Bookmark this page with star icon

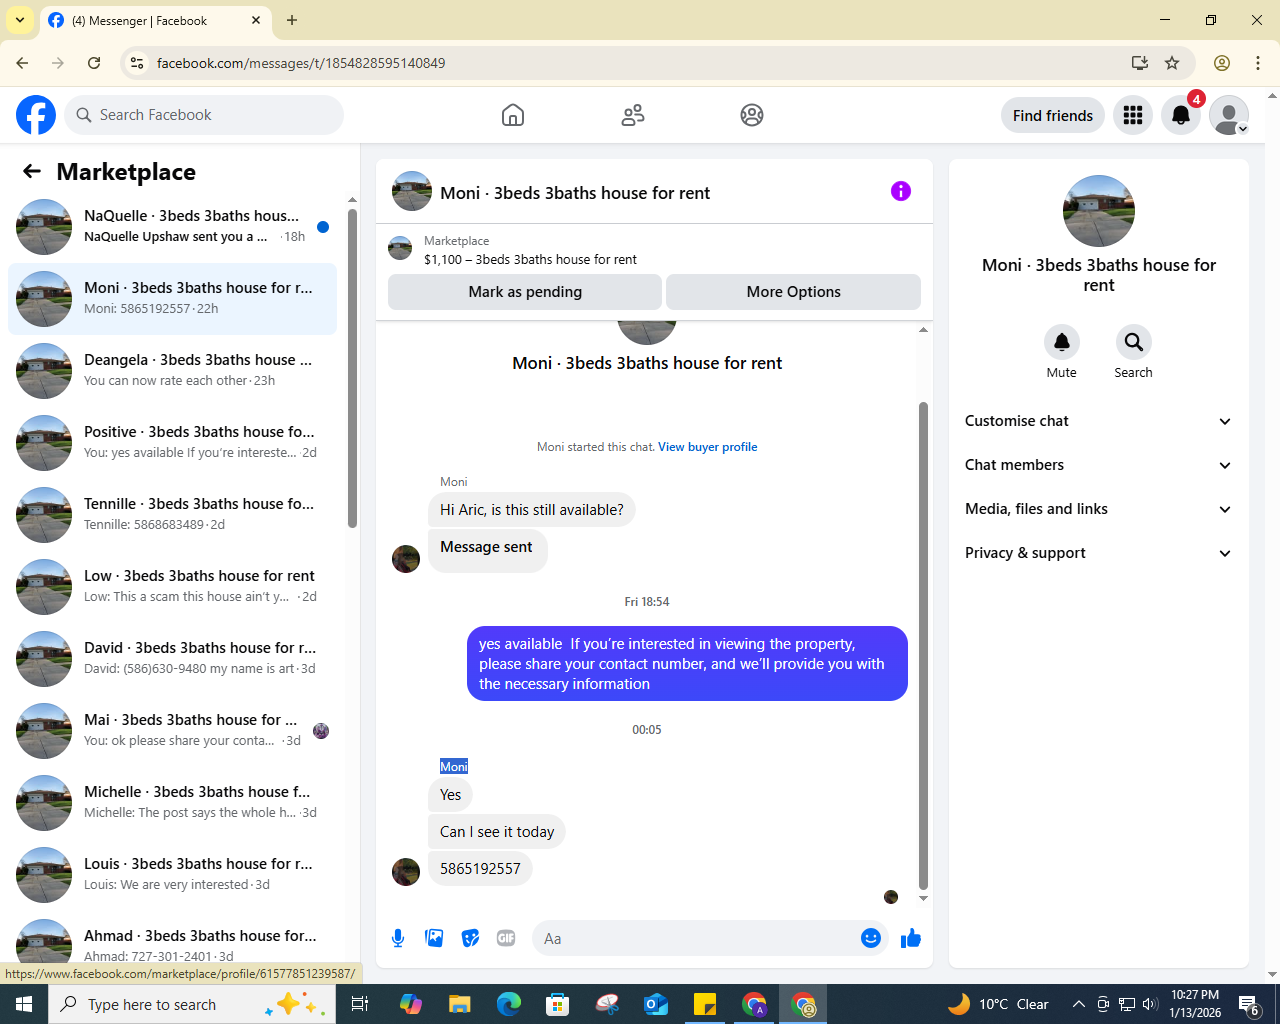[x=1172, y=63]
